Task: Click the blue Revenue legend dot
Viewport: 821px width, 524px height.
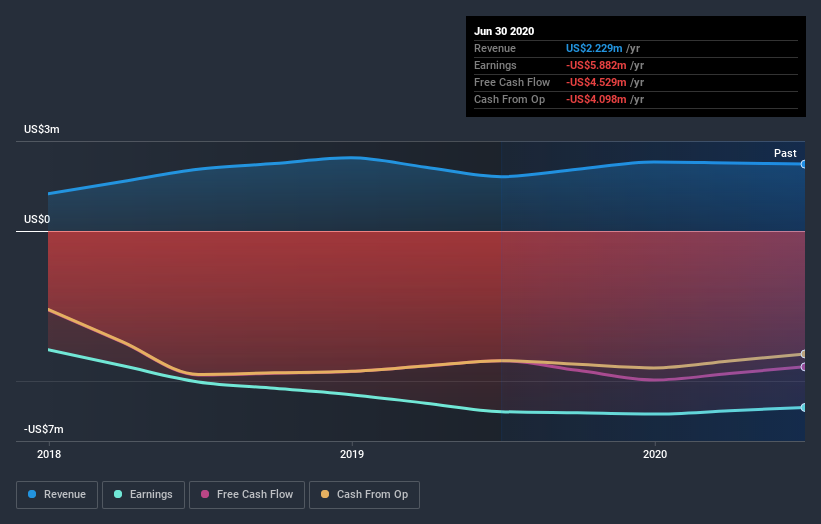Action: (32, 494)
